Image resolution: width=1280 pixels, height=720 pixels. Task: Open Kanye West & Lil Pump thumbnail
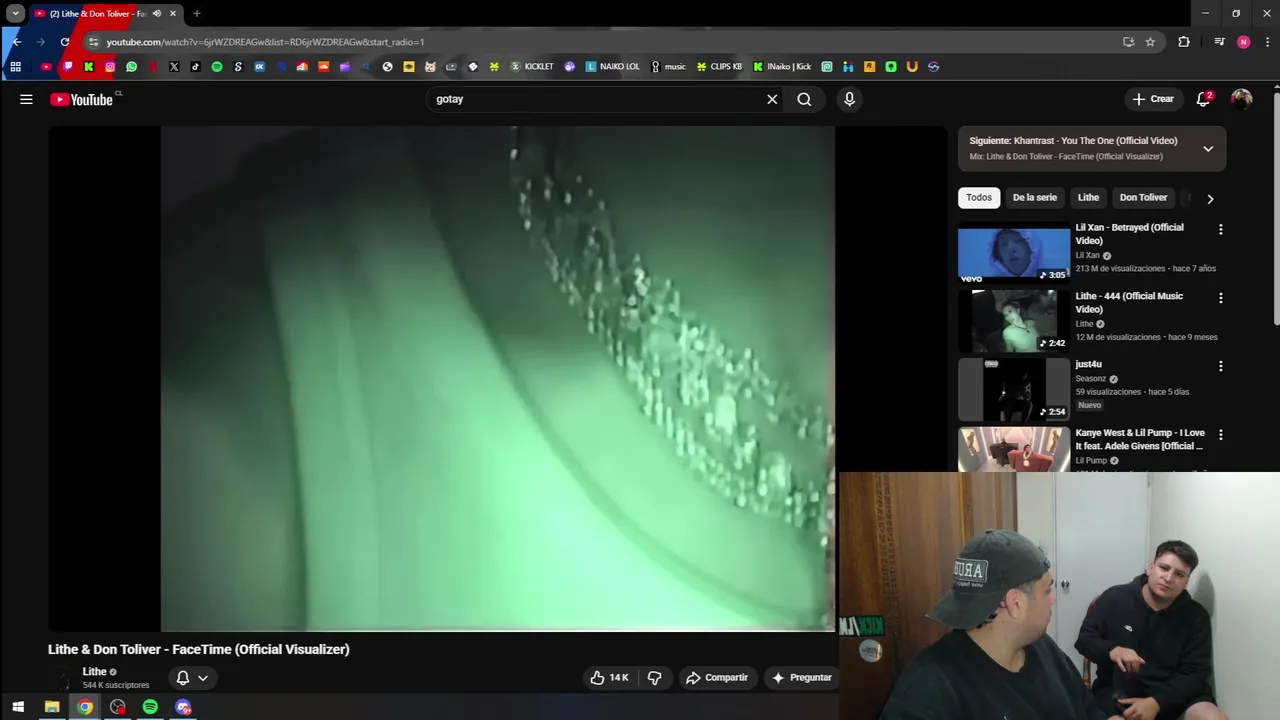pyautogui.click(x=1014, y=450)
